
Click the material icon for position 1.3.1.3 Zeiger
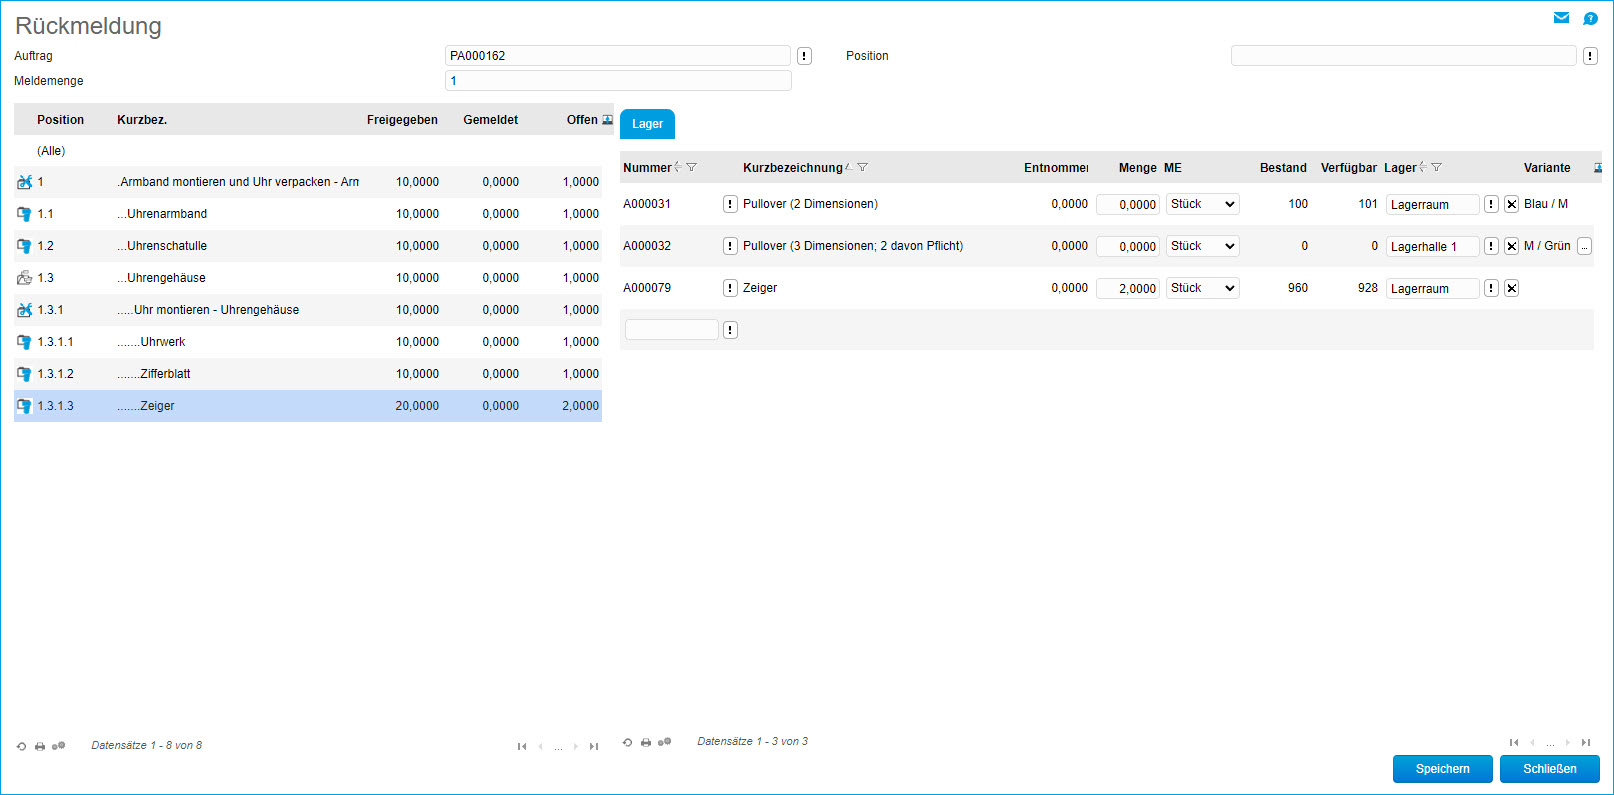(24, 406)
